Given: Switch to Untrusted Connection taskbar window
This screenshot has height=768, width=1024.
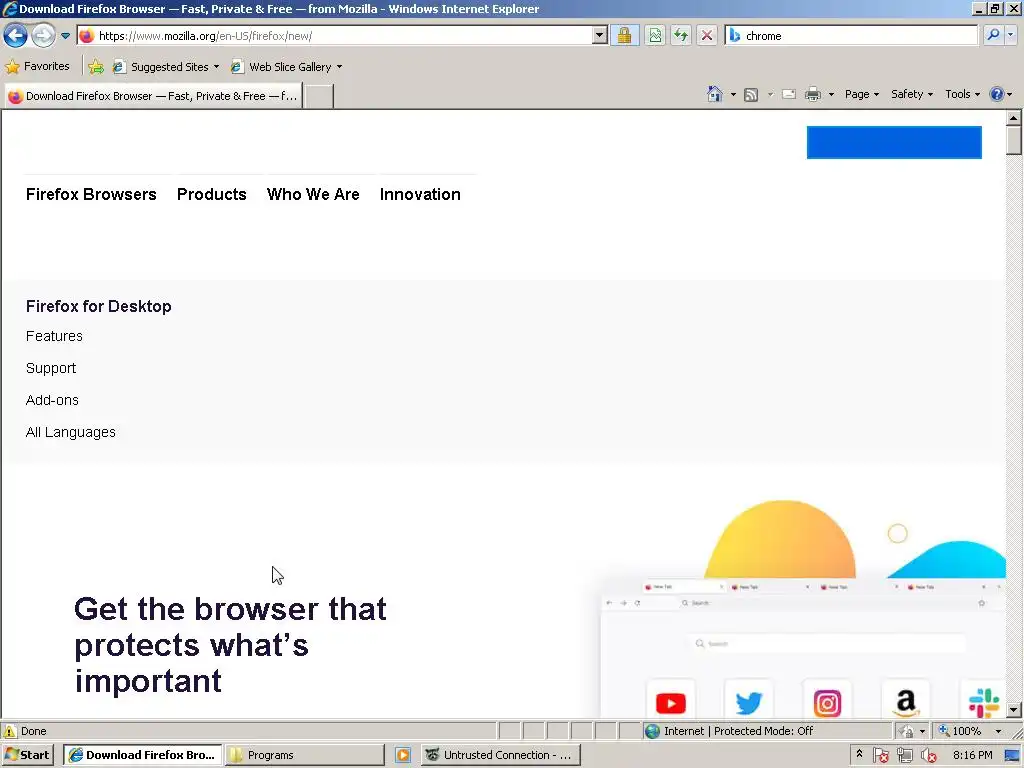Looking at the screenshot, I should point(499,755).
